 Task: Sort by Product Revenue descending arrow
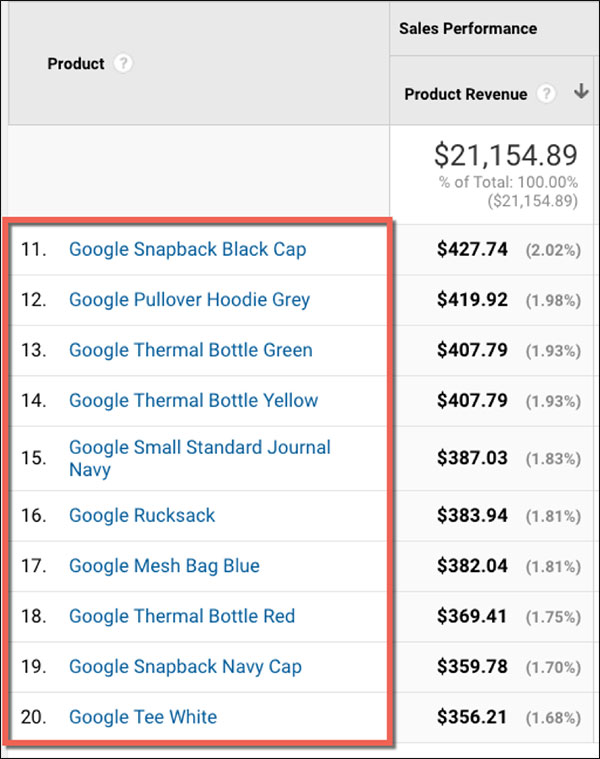point(580,93)
